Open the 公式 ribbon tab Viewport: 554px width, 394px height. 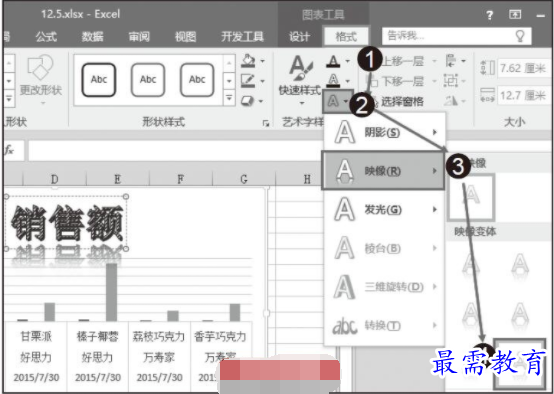[46, 36]
